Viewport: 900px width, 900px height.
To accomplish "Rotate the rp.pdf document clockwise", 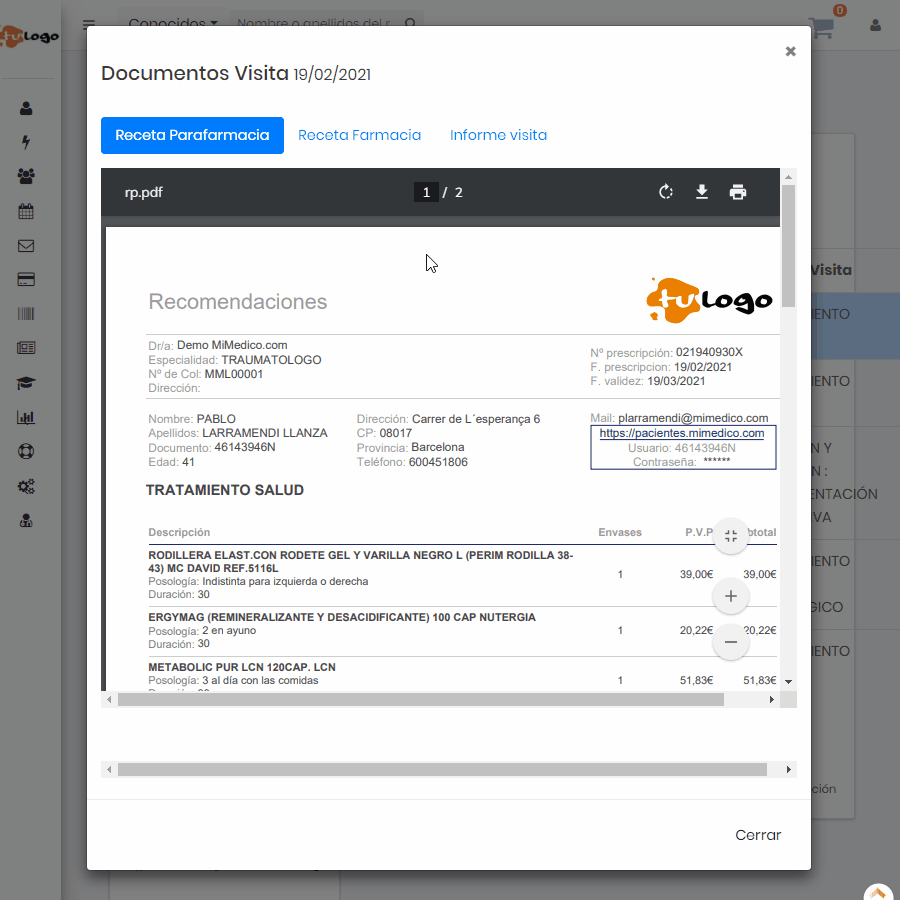I will pyautogui.click(x=666, y=192).
